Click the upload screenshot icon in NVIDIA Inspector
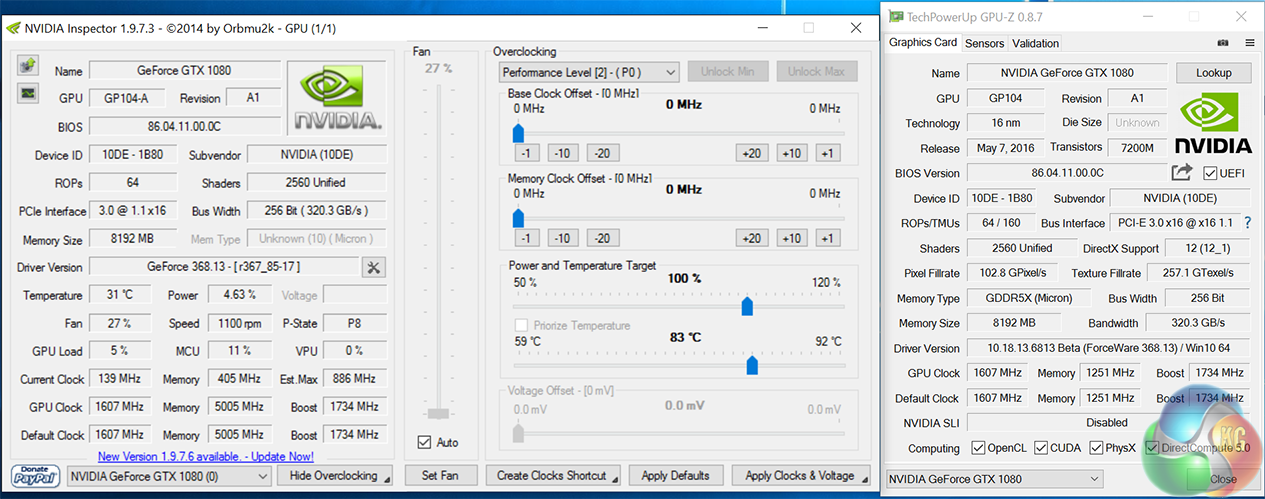 (28, 67)
